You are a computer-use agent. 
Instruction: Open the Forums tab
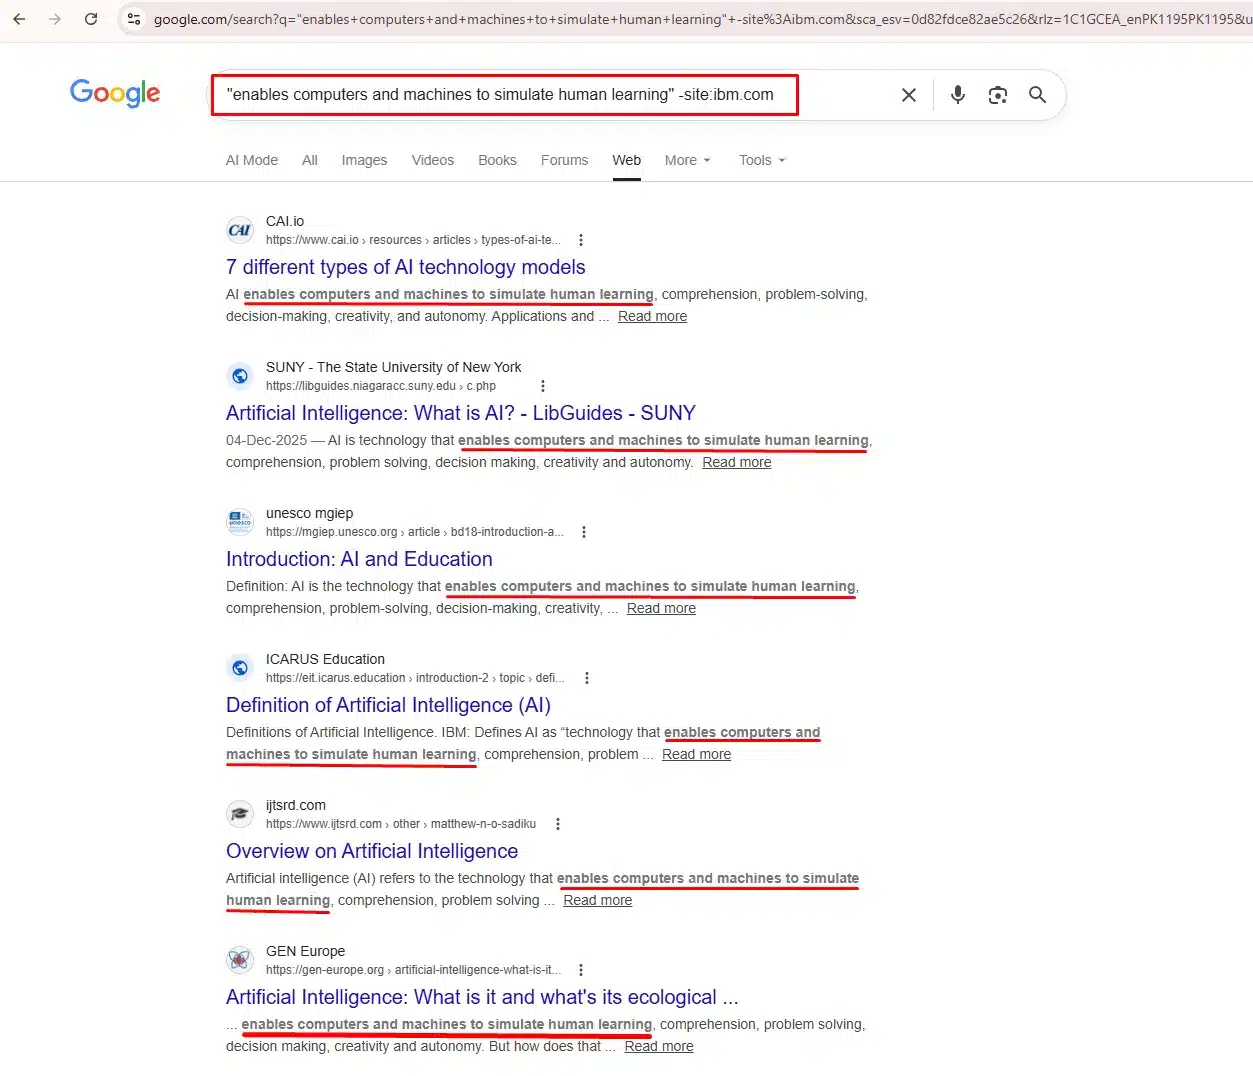tap(565, 160)
